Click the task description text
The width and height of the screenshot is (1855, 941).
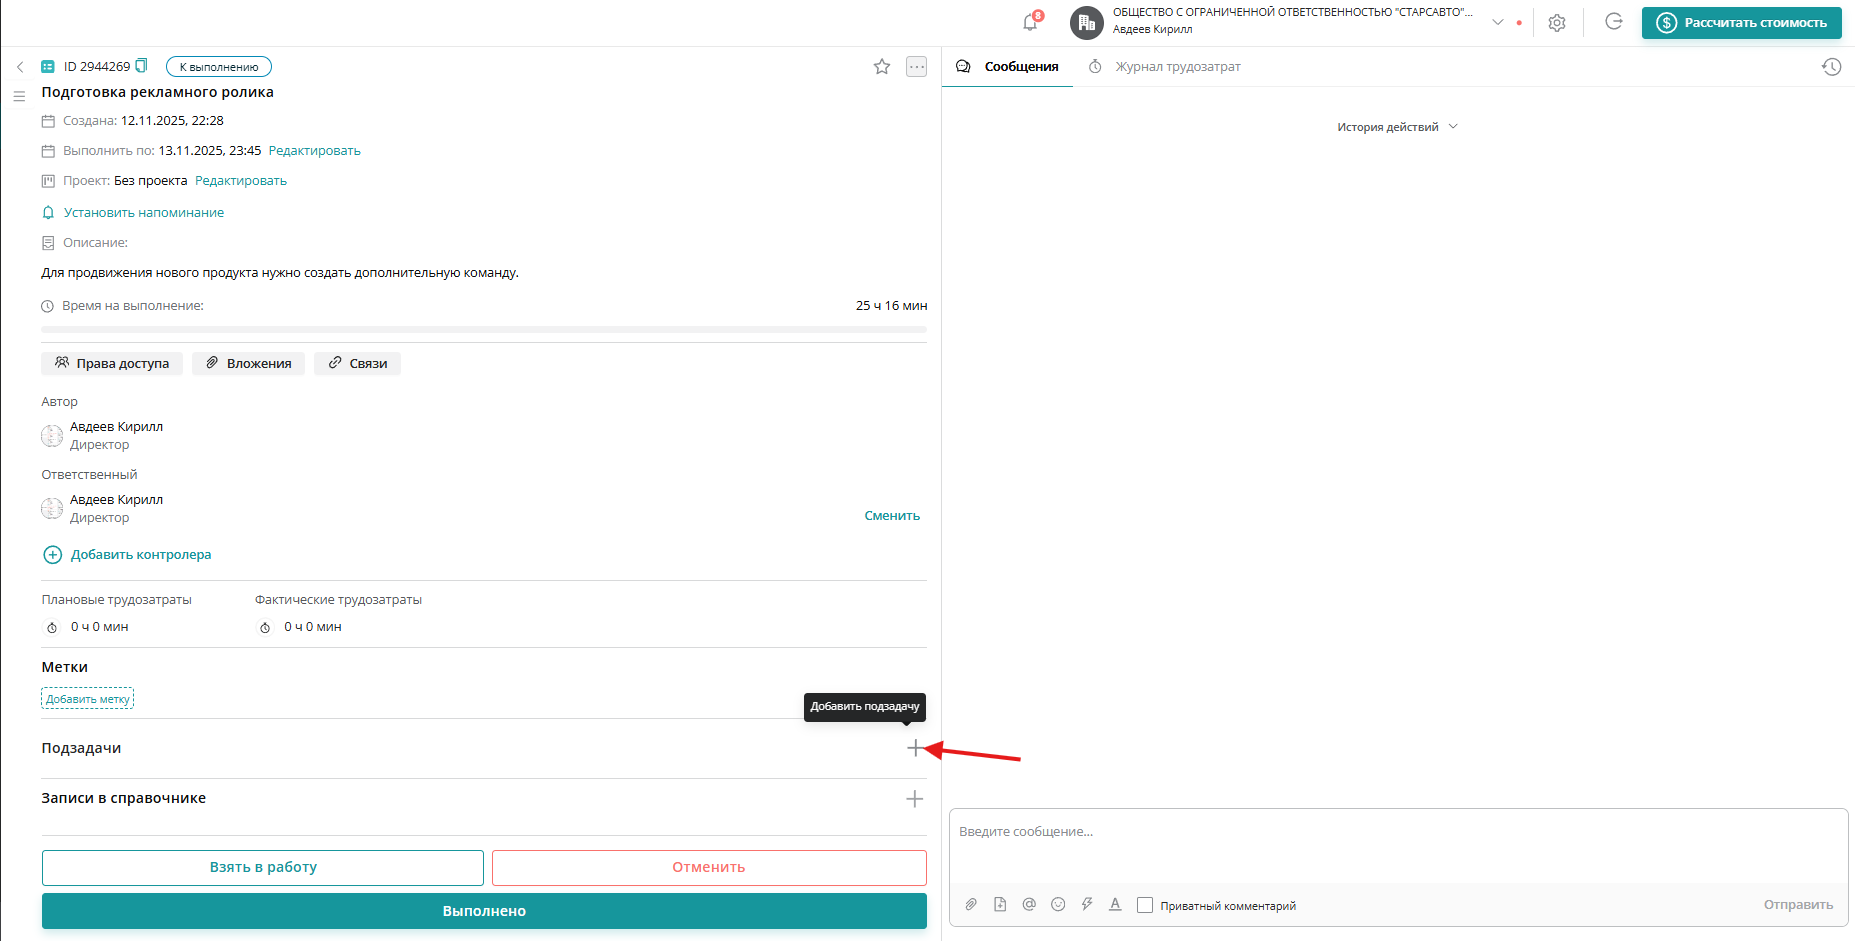[280, 273]
